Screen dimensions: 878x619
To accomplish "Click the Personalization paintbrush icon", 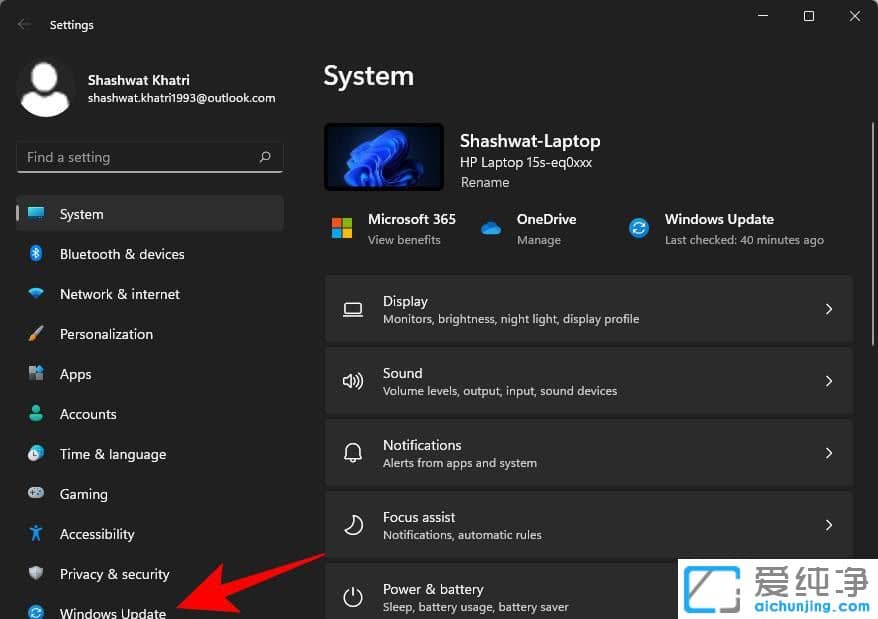I will coord(36,334).
